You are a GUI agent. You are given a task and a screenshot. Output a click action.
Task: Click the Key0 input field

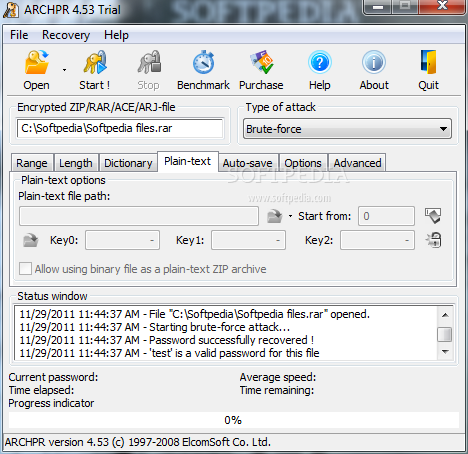coord(122,240)
